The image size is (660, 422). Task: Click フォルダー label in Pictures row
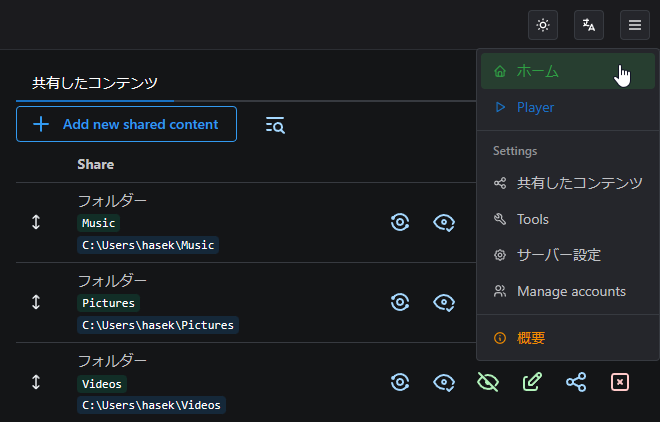click(112, 281)
